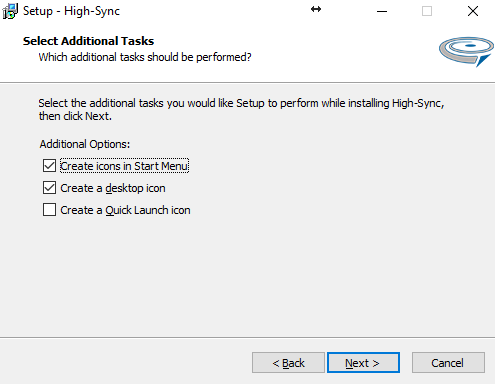
Task: Uncheck the Create a desktop icon checkbox
Action: (x=49, y=188)
